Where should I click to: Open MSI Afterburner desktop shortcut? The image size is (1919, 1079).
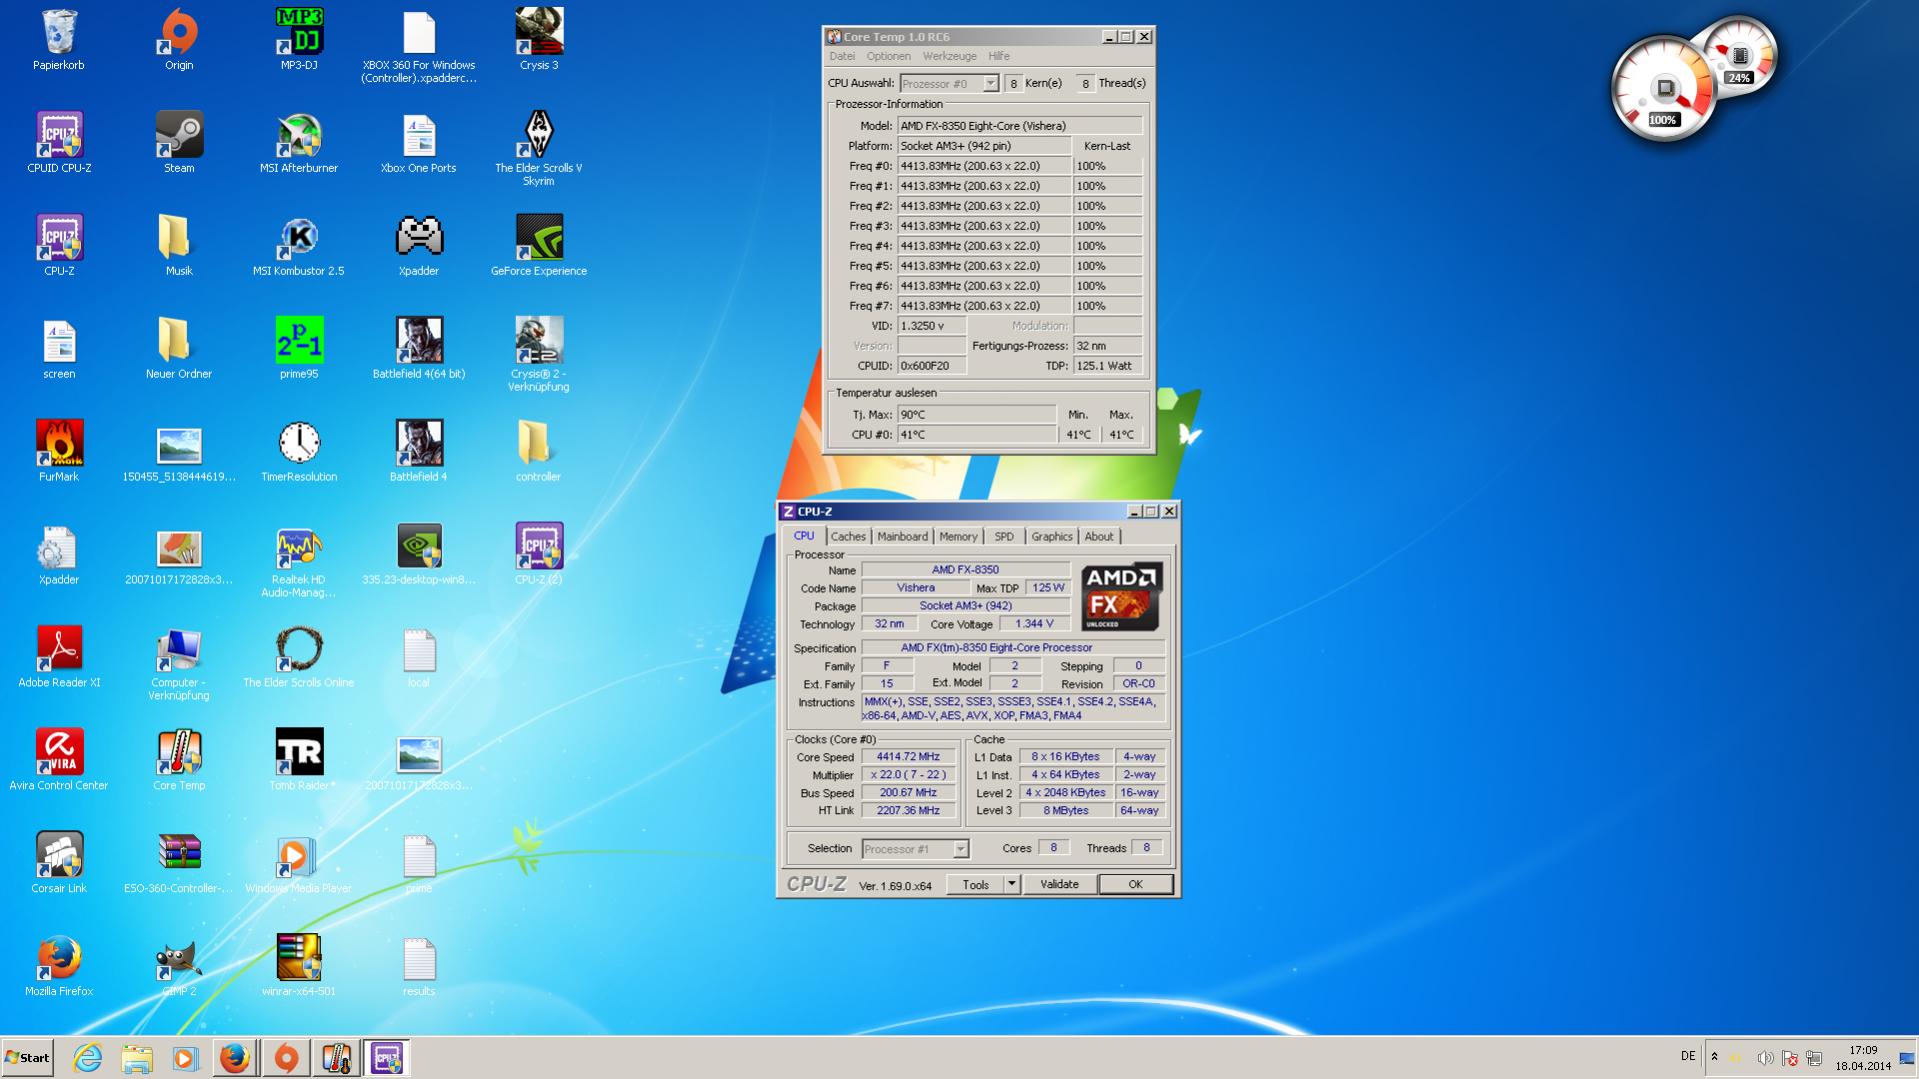tap(298, 136)
